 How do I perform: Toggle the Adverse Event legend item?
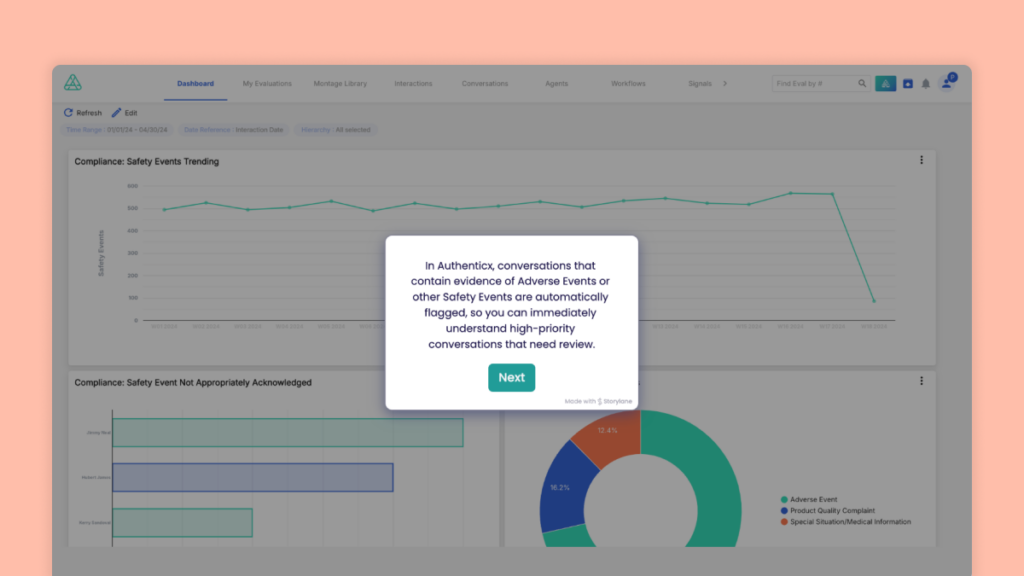808,500
